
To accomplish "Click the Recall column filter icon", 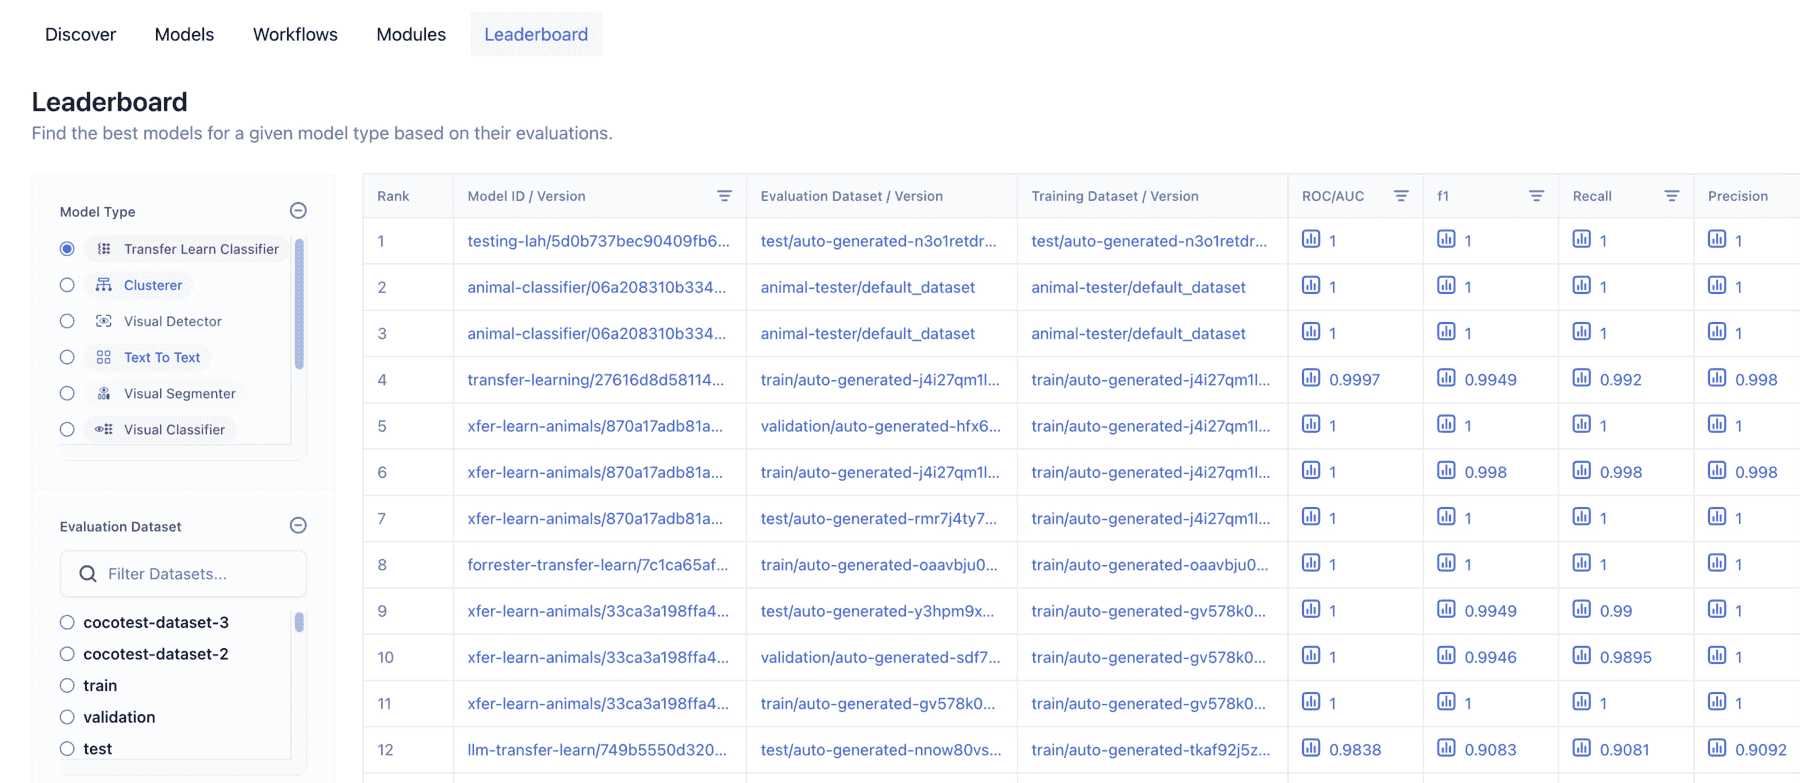I will [x=1671, y=196].
